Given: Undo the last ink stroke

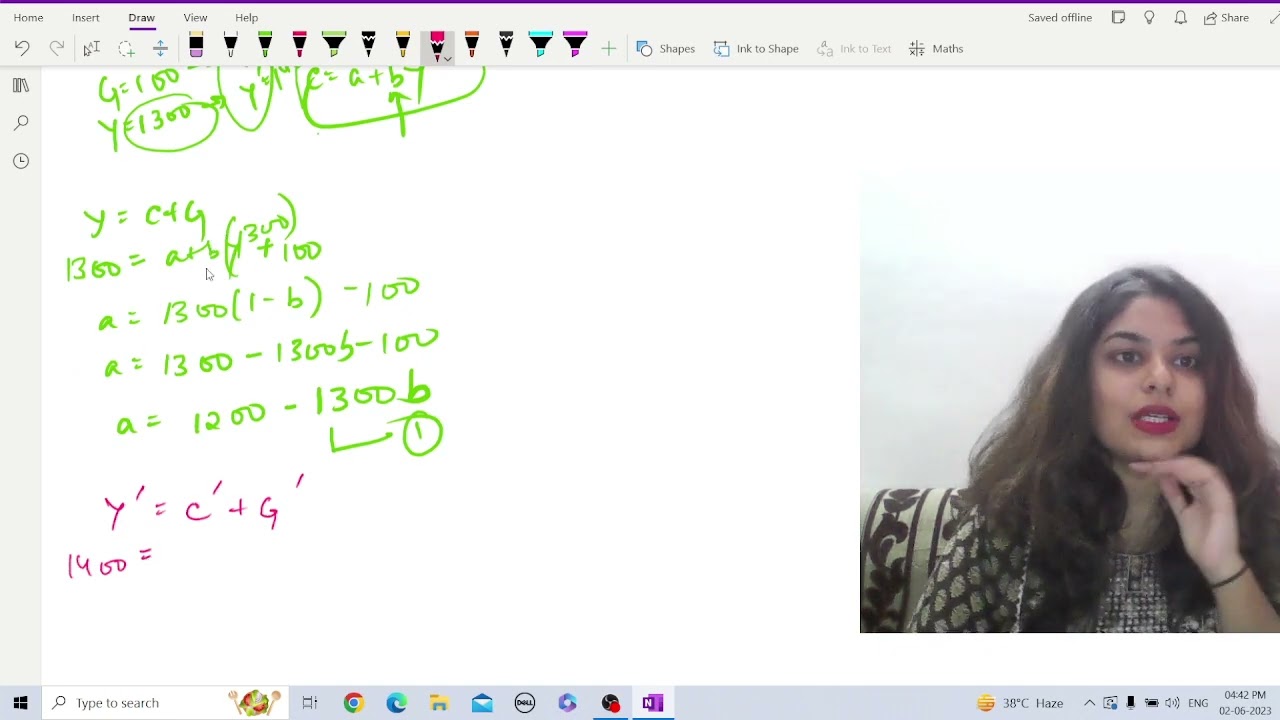Looking at the screenshot, I should [22, 48].
